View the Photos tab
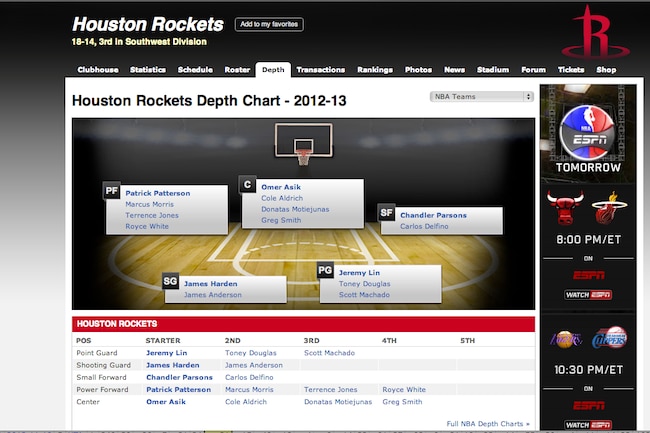The image size is (650, 433). pos(418,70)
